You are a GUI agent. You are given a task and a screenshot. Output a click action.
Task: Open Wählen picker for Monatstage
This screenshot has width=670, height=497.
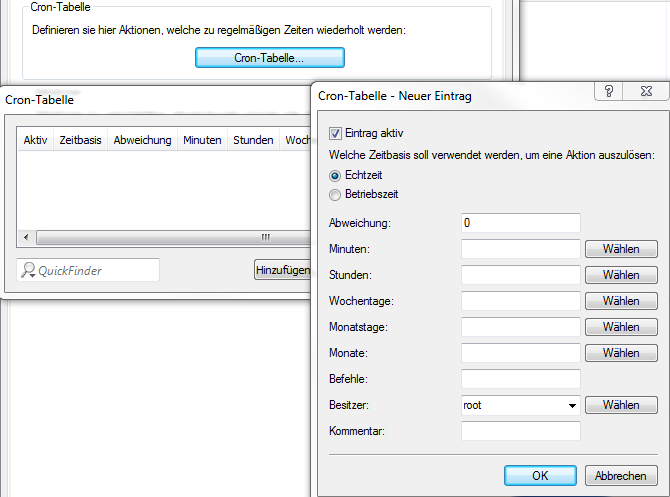point(621,327)
